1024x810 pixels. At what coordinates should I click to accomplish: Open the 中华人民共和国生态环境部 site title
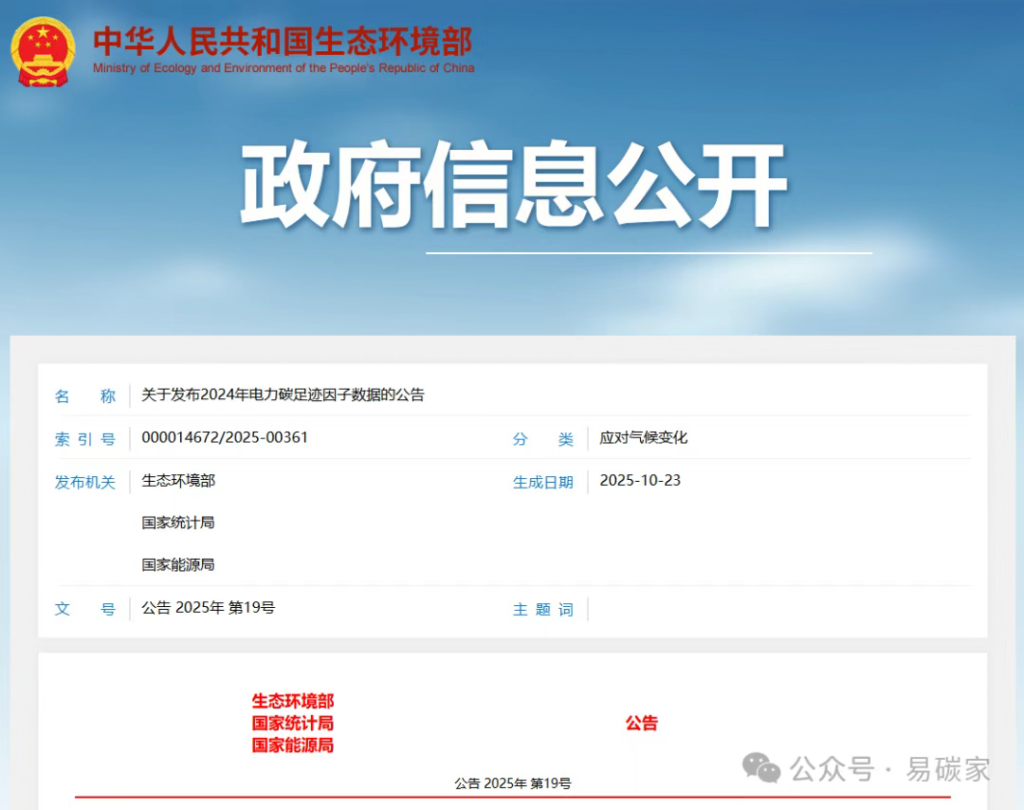[x=282, y=40]
